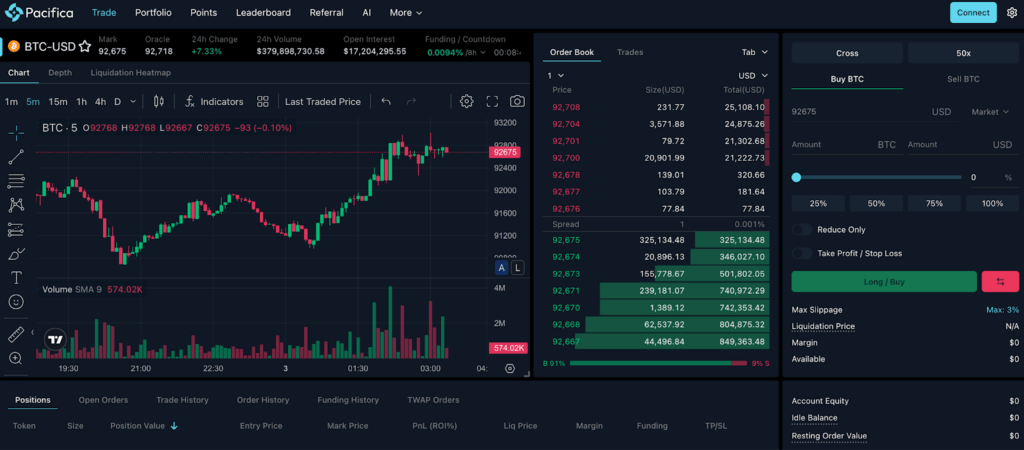Screen dimensions: 1024x450
Task: Open the Market order type dropdown
Action: coord(990,112)
